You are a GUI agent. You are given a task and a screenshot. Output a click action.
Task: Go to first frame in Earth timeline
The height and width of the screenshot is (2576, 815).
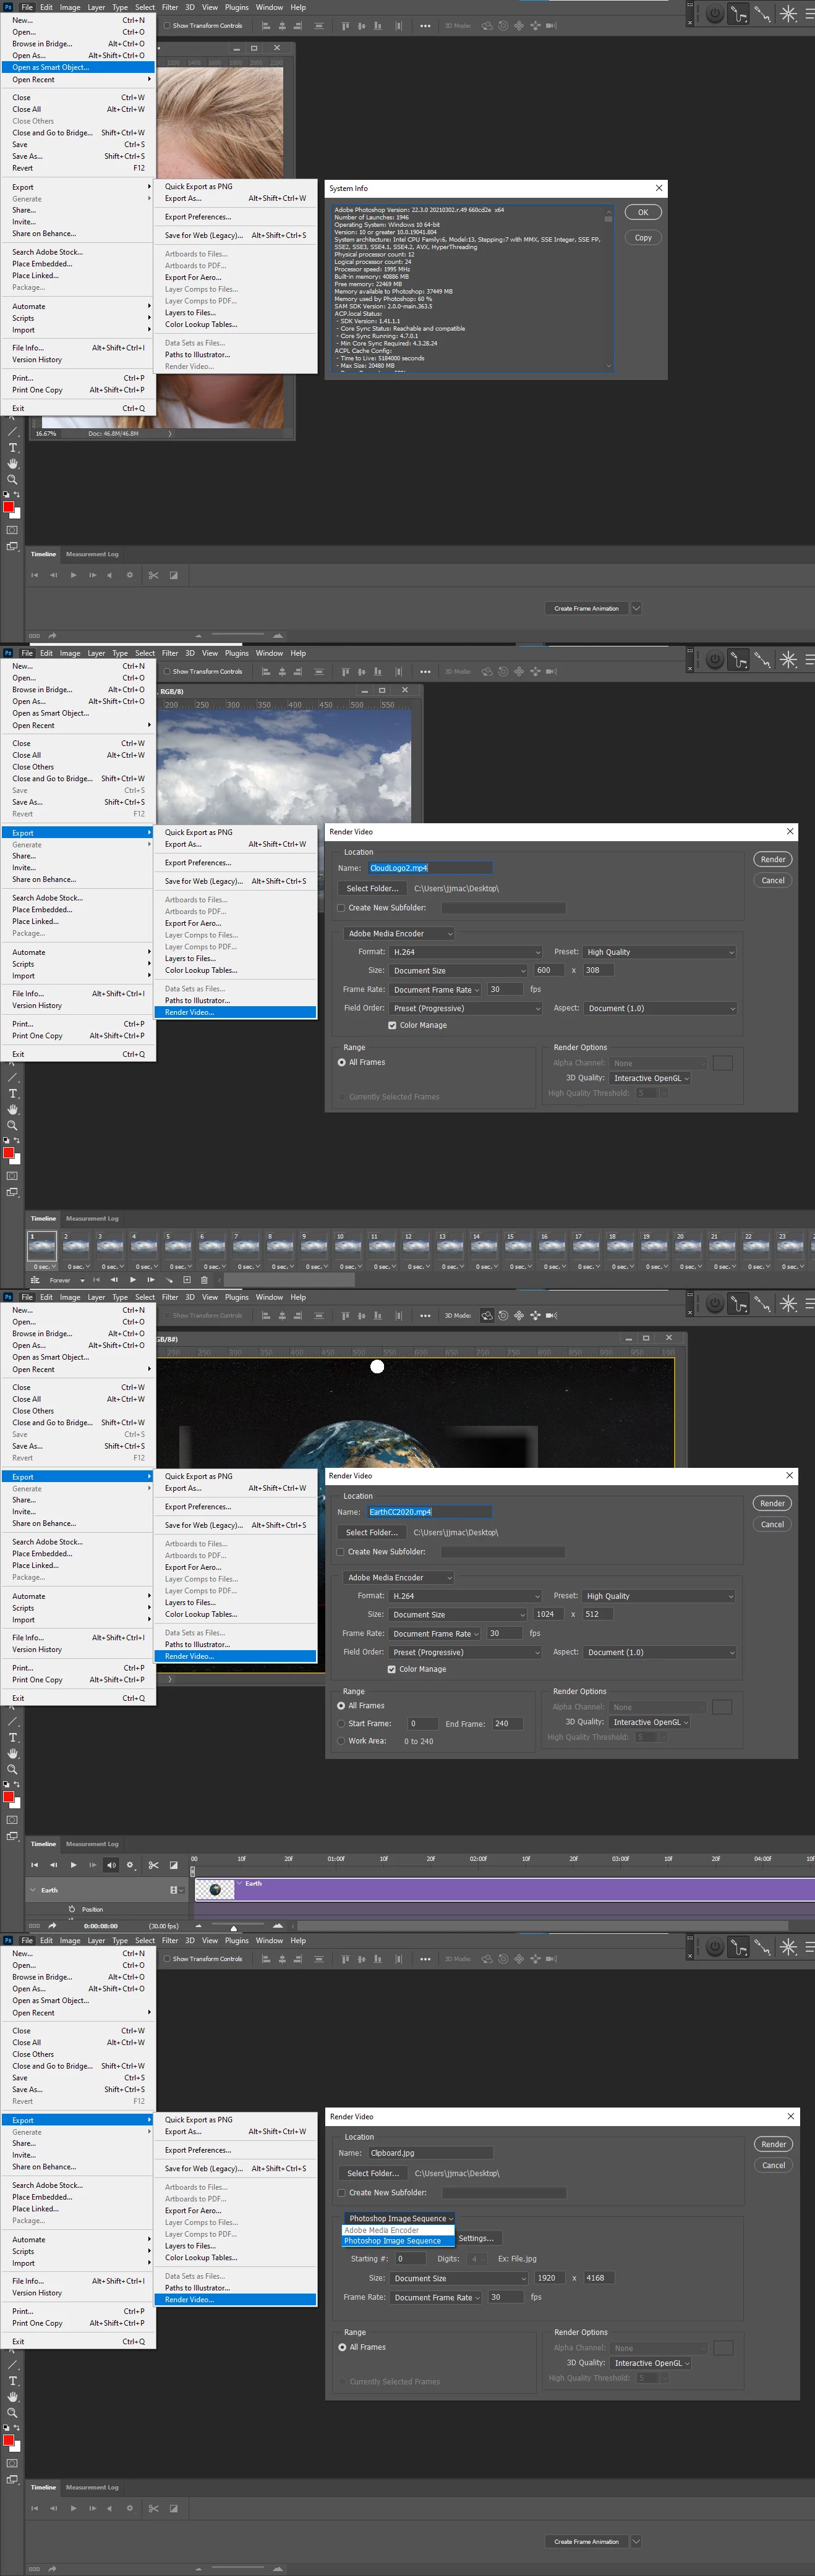click(x=34, y=1864)
